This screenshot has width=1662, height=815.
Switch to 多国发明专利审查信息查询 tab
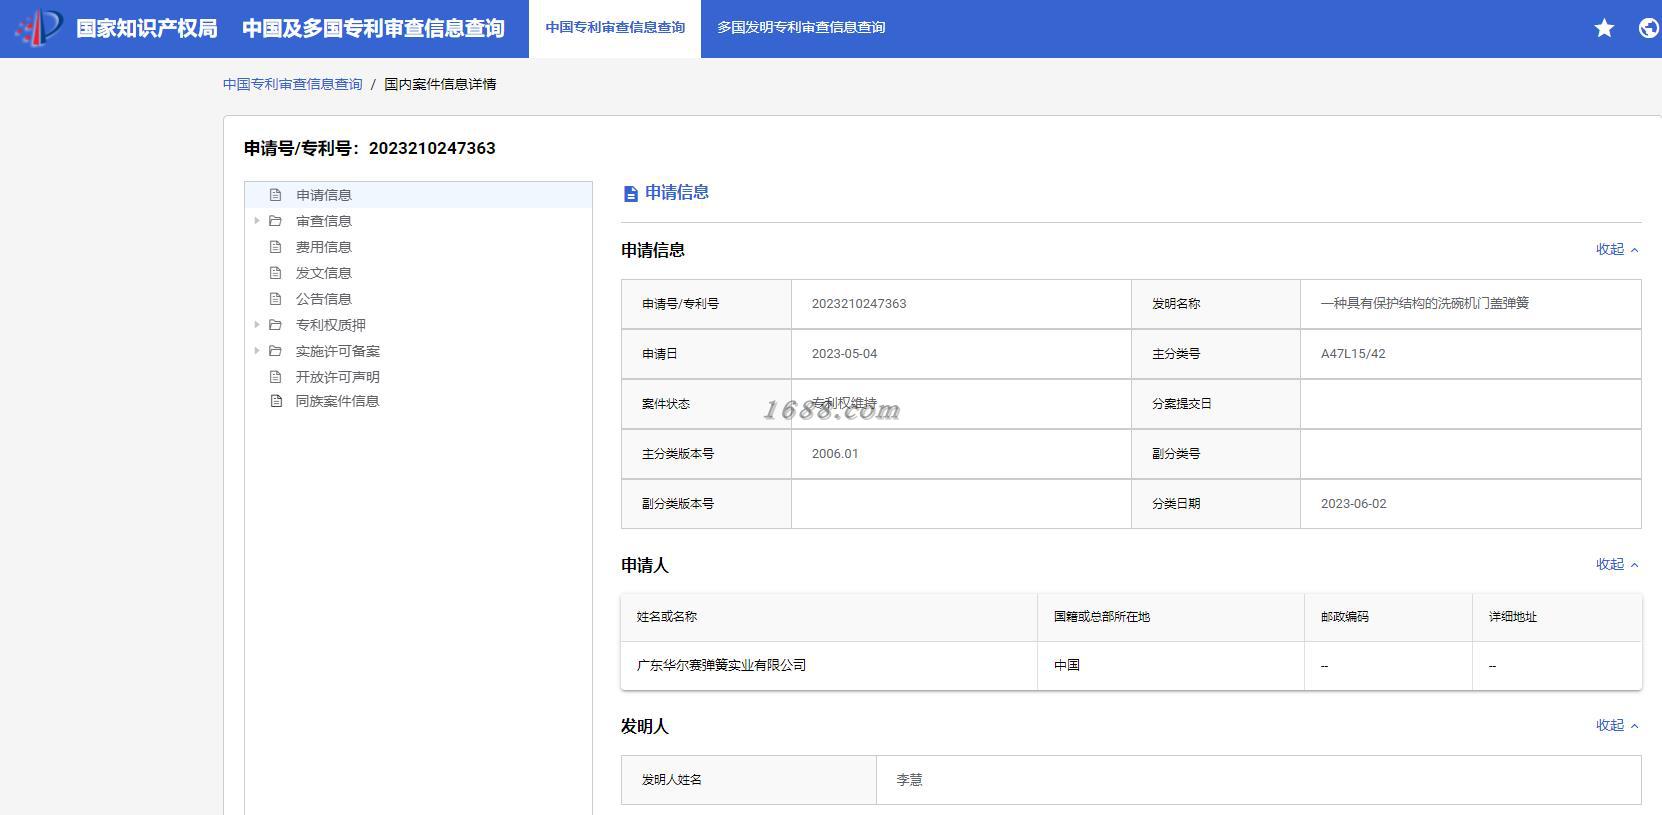tap(801, 28)
